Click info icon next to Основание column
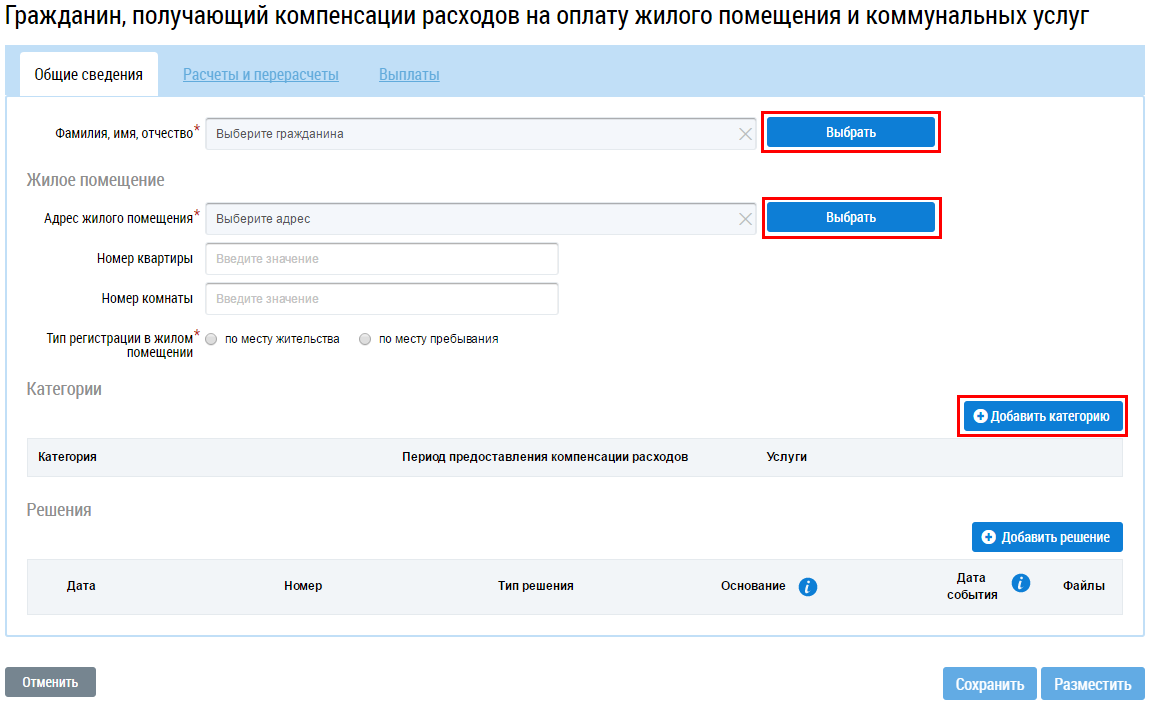This screenshot has width=1160, height=716. (x=808, y=587)
